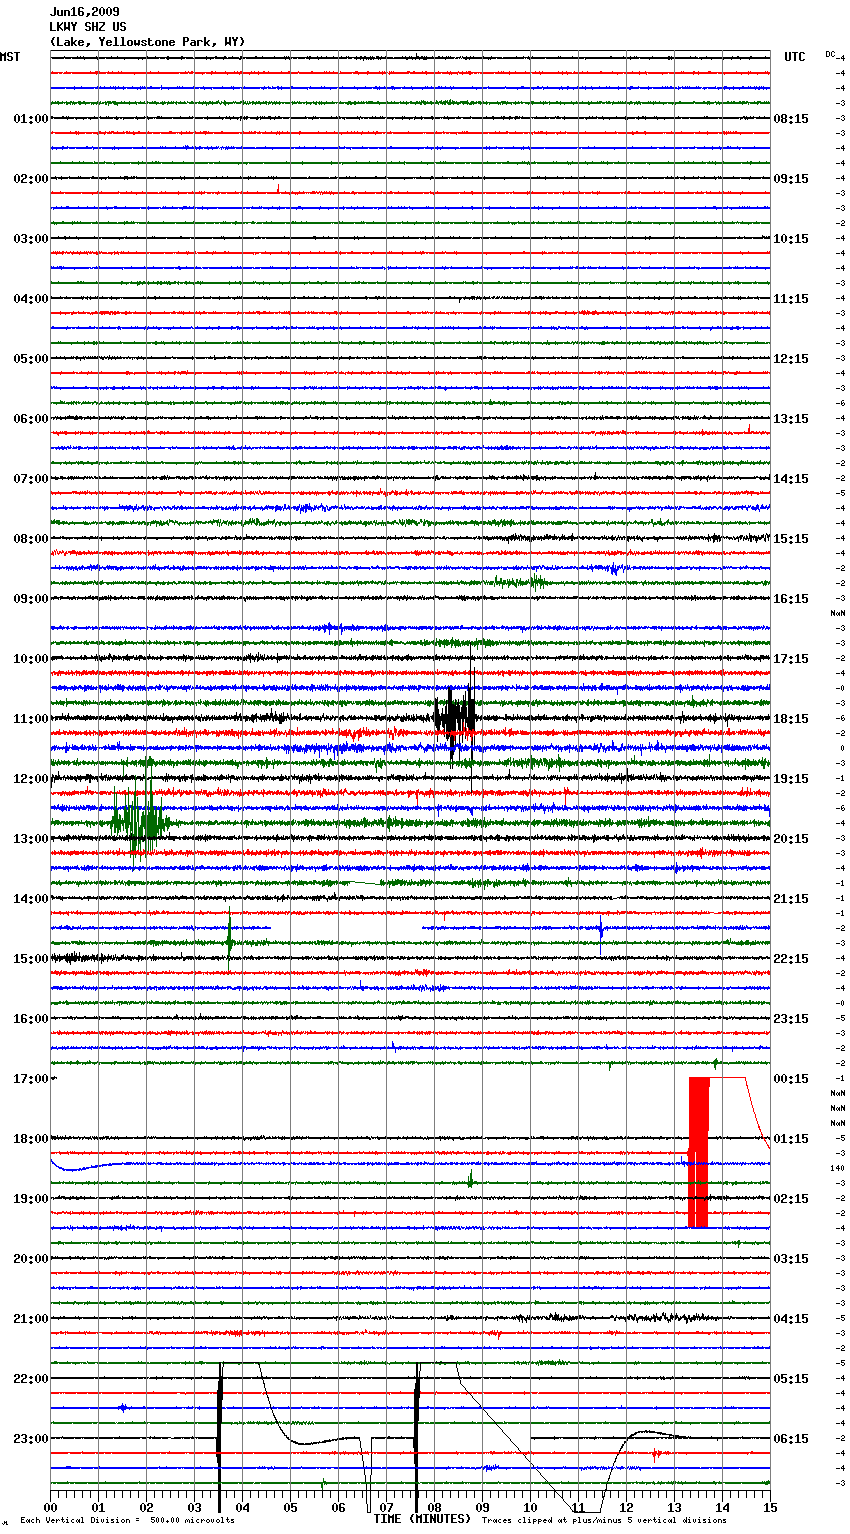Click the solid red clipped signal block
Image resolution: width=850 pixels, height=1534 pixels.
point(698,1152)
